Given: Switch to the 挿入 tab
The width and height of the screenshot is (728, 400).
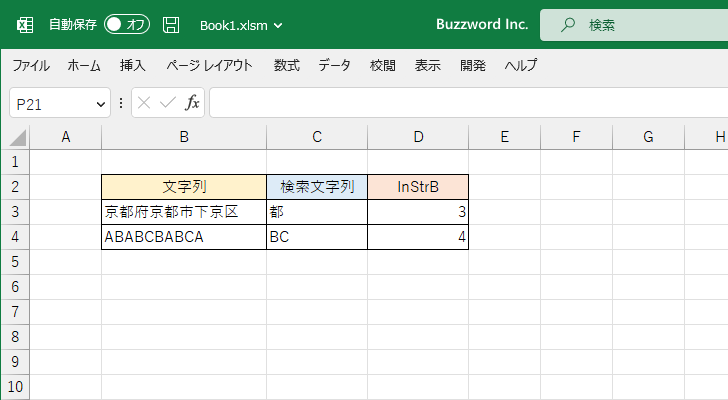Looking at the screenshot, I should click(133, 65).
